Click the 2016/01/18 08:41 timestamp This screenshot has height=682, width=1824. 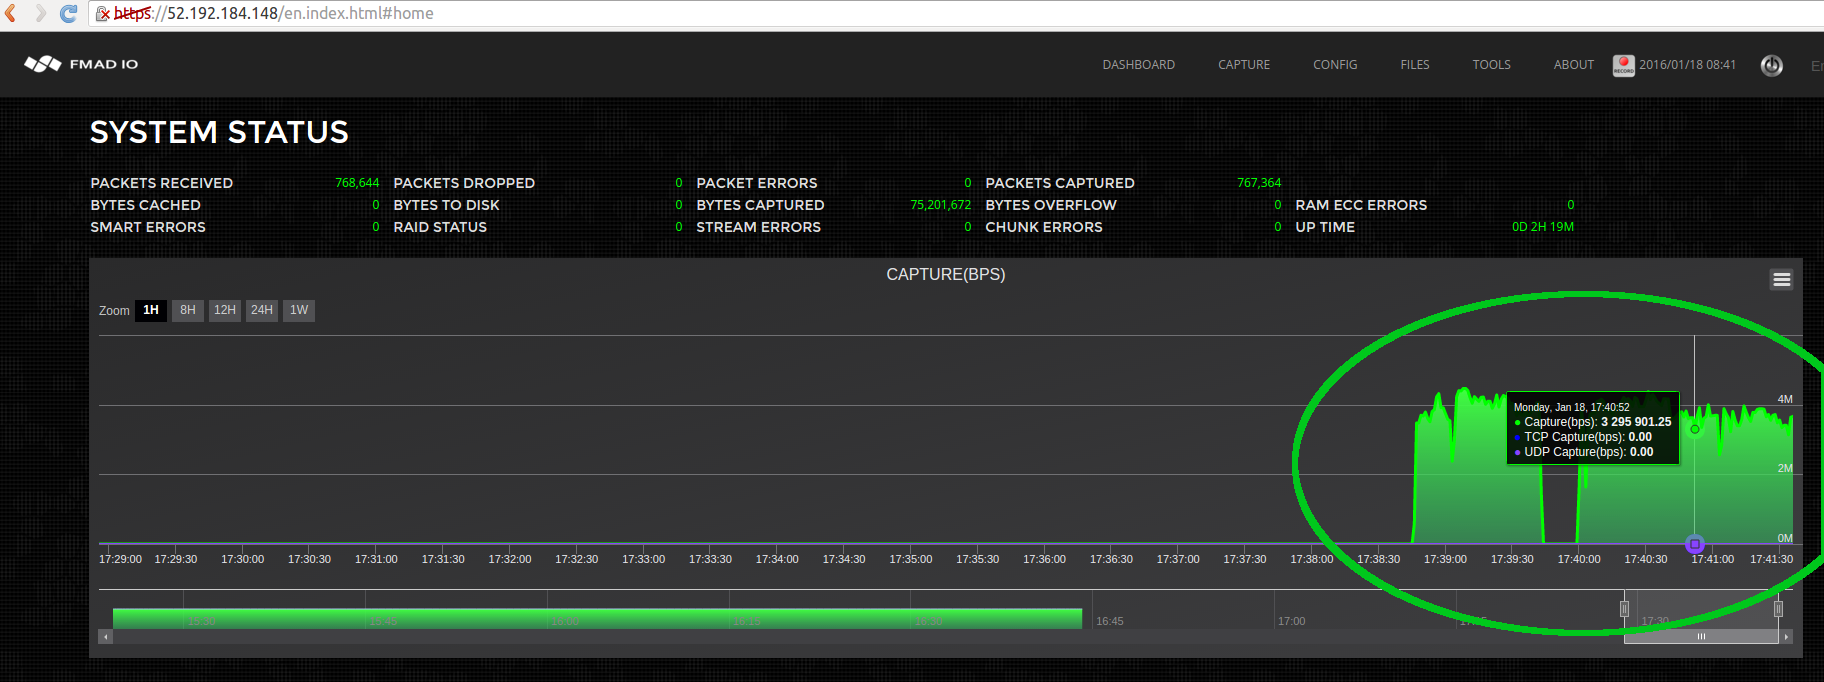(1687, 64)
